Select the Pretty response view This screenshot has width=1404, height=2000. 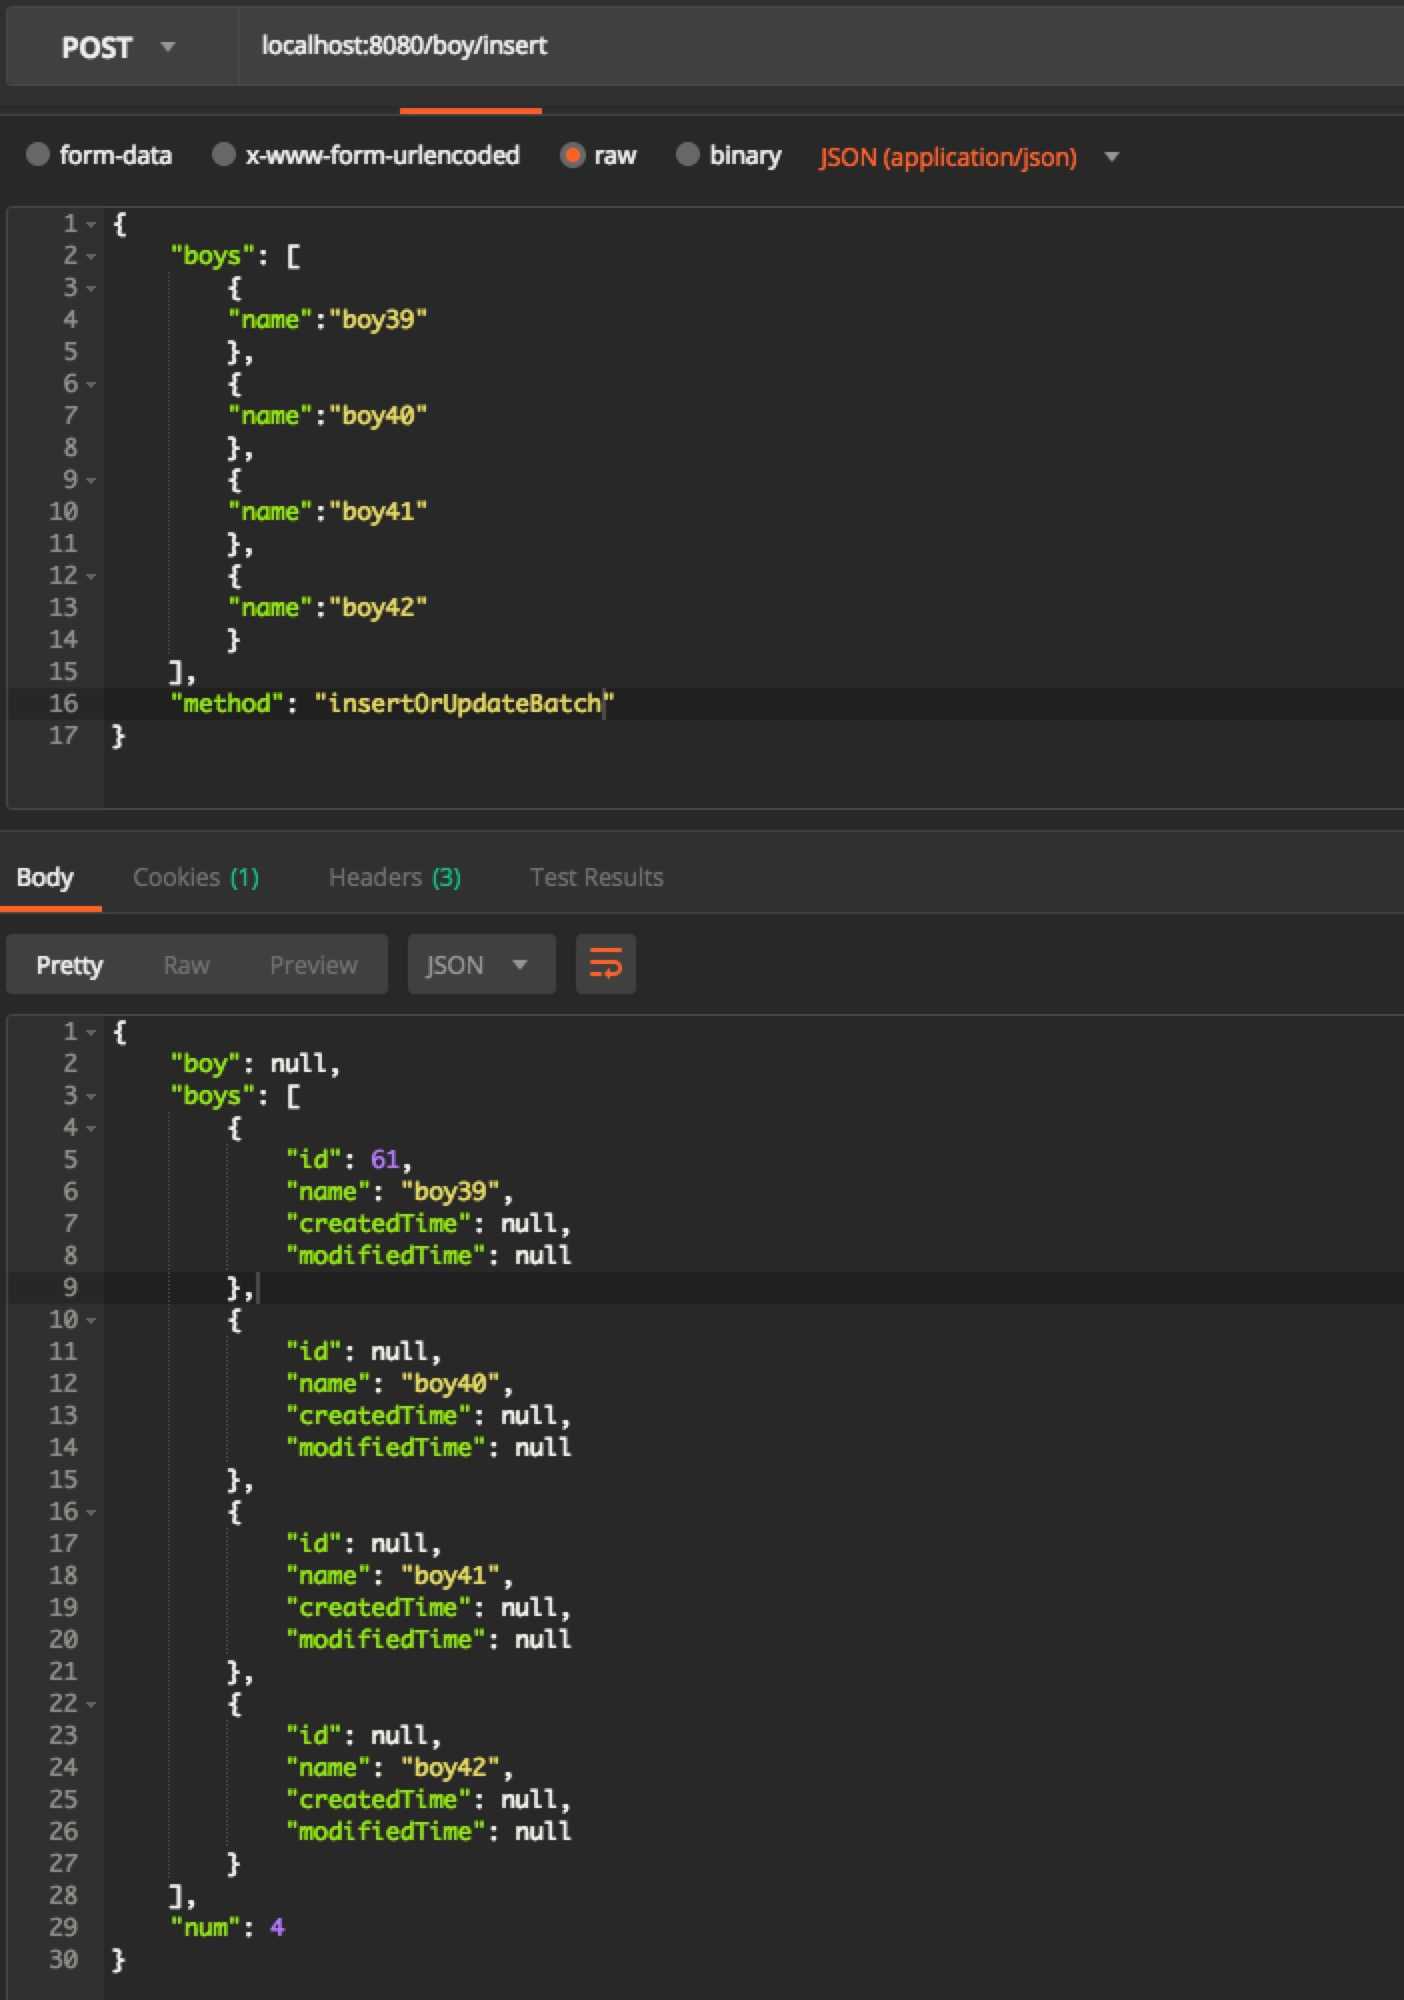[x=69, y=965]
